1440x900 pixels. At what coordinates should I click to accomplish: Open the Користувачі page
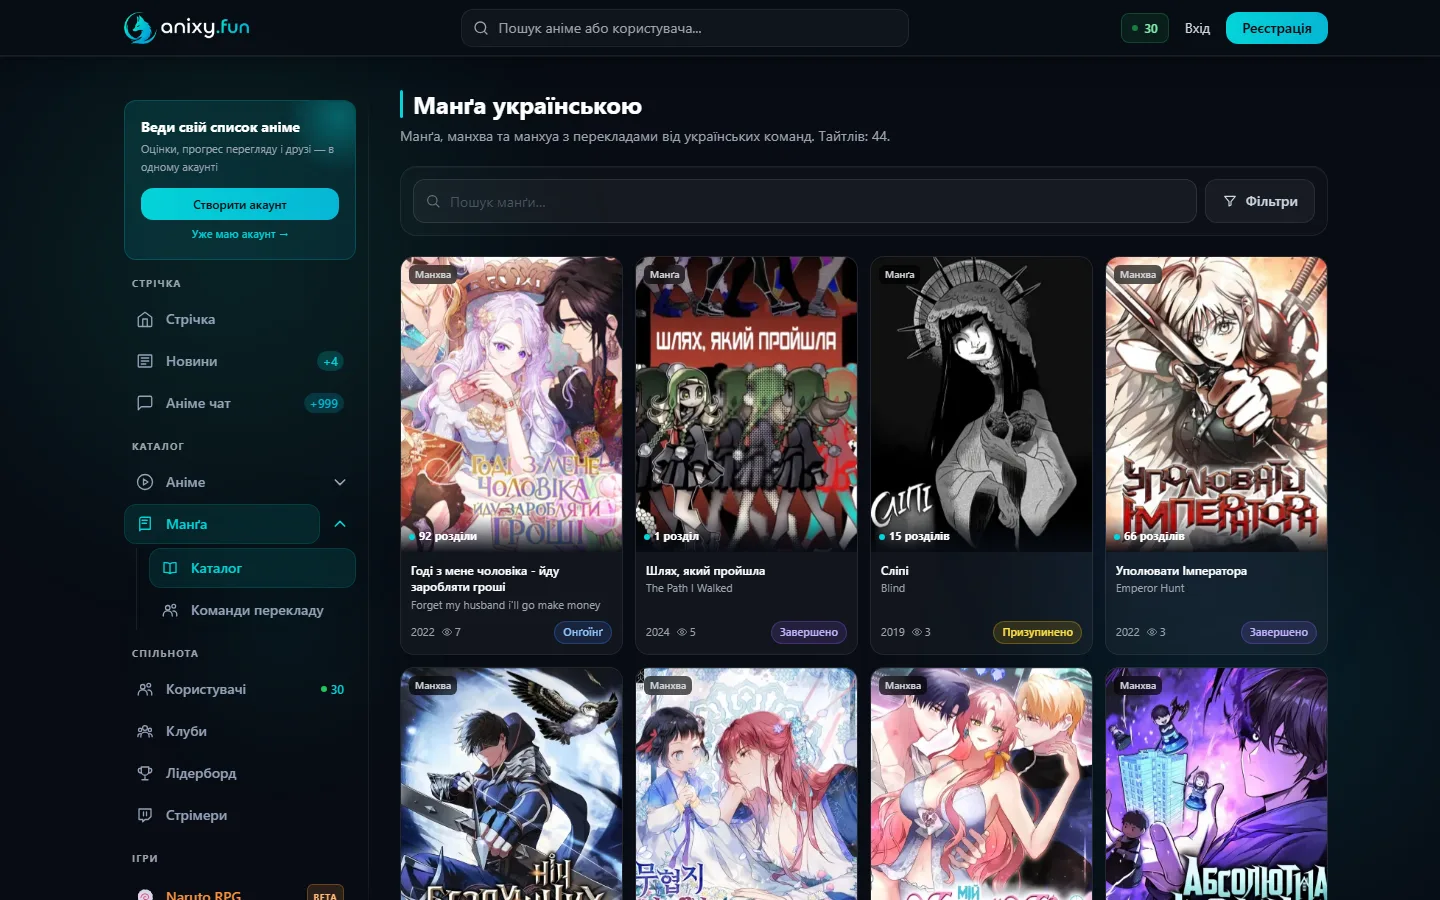(x=240, y=689)
